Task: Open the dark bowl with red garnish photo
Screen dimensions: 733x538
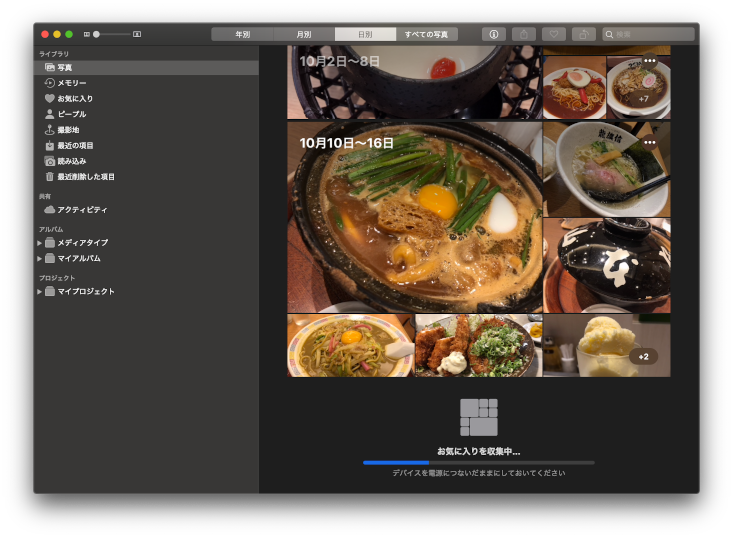Action: click(x=415, y=82)
